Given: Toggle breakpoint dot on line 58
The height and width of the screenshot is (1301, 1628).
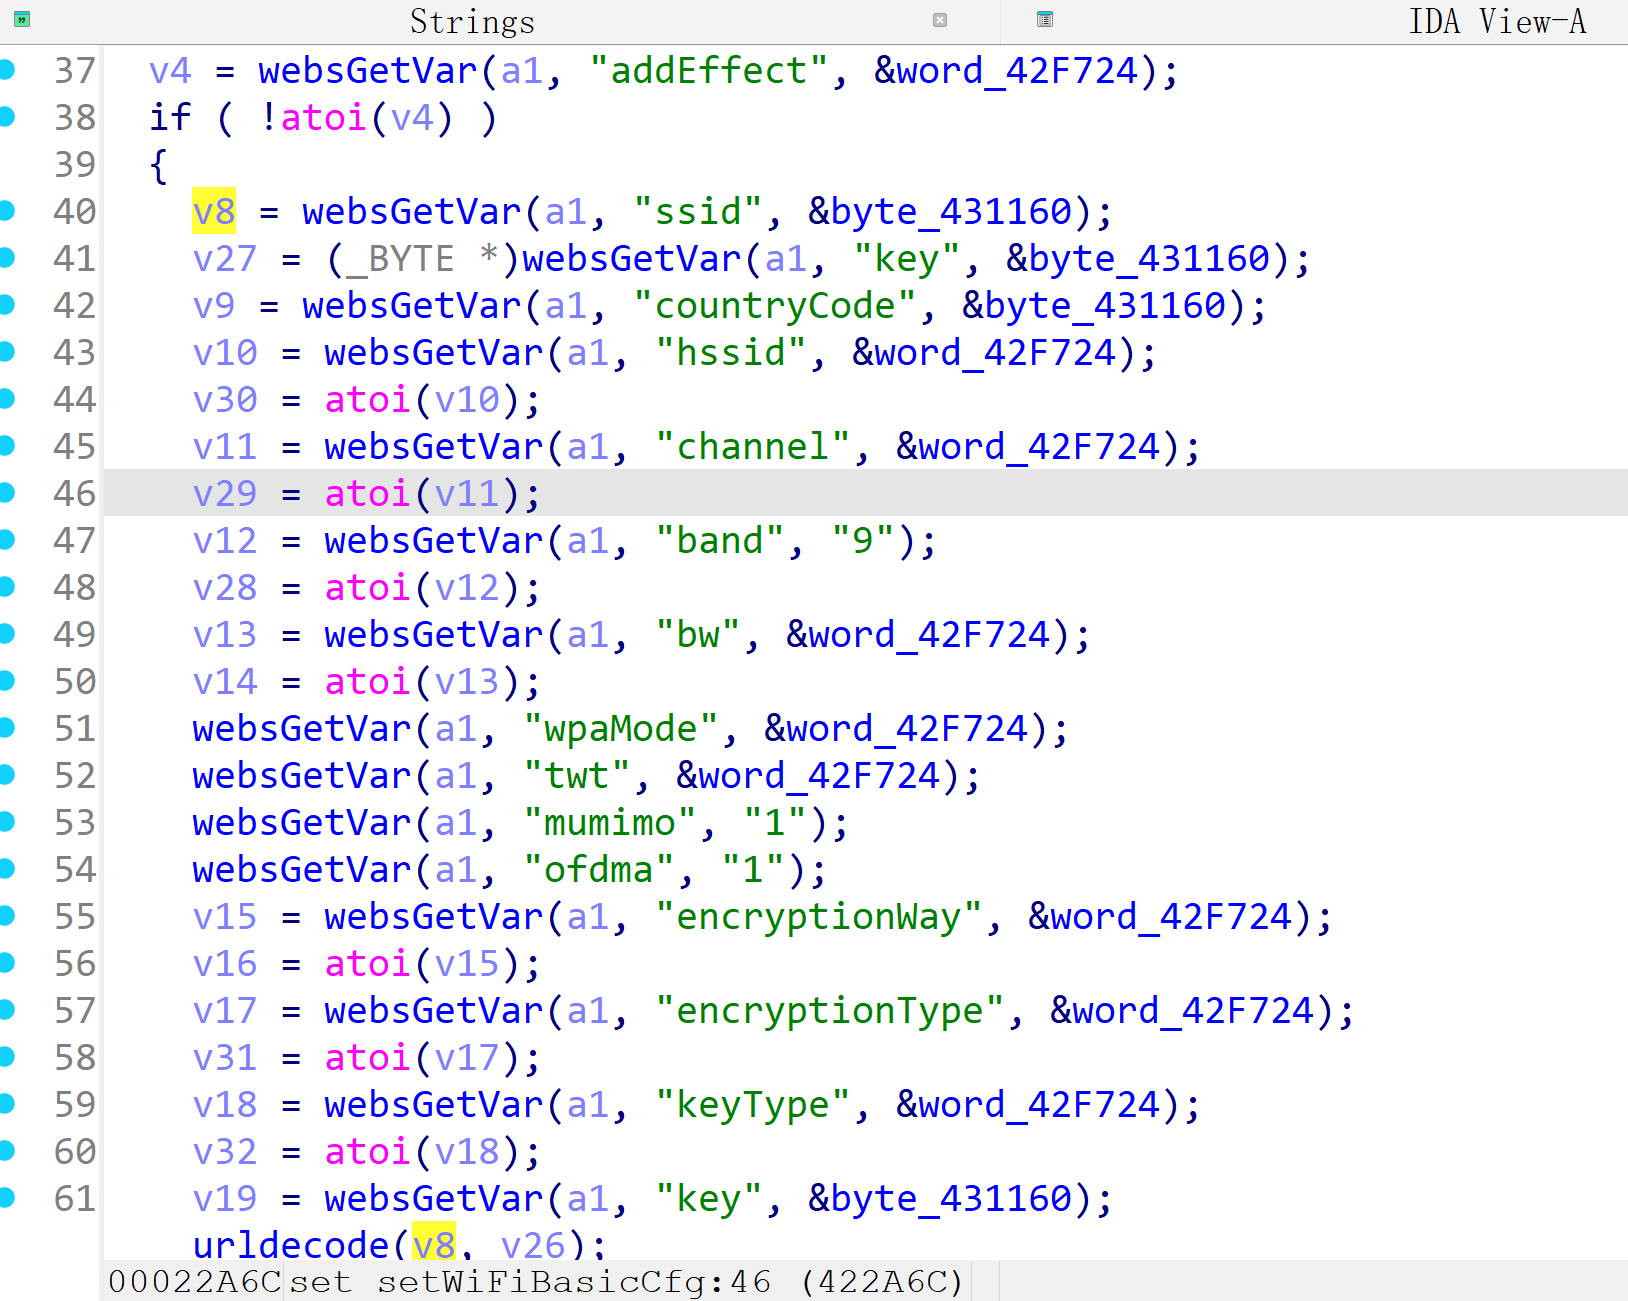Looking at the screenshot, I should point(7,1056).
